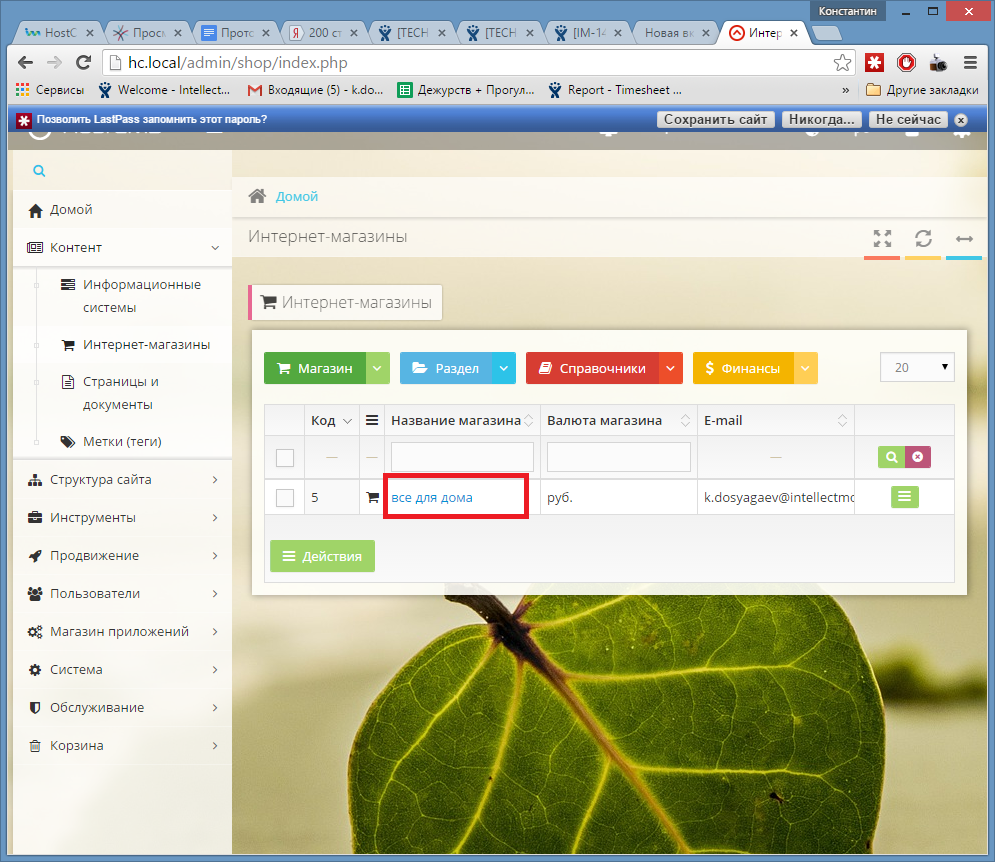This screenshot has height=862, width=995.
Task: Open the Магазин button dropdown arrow
Action: pyautogui.click(x=377, y=368)
